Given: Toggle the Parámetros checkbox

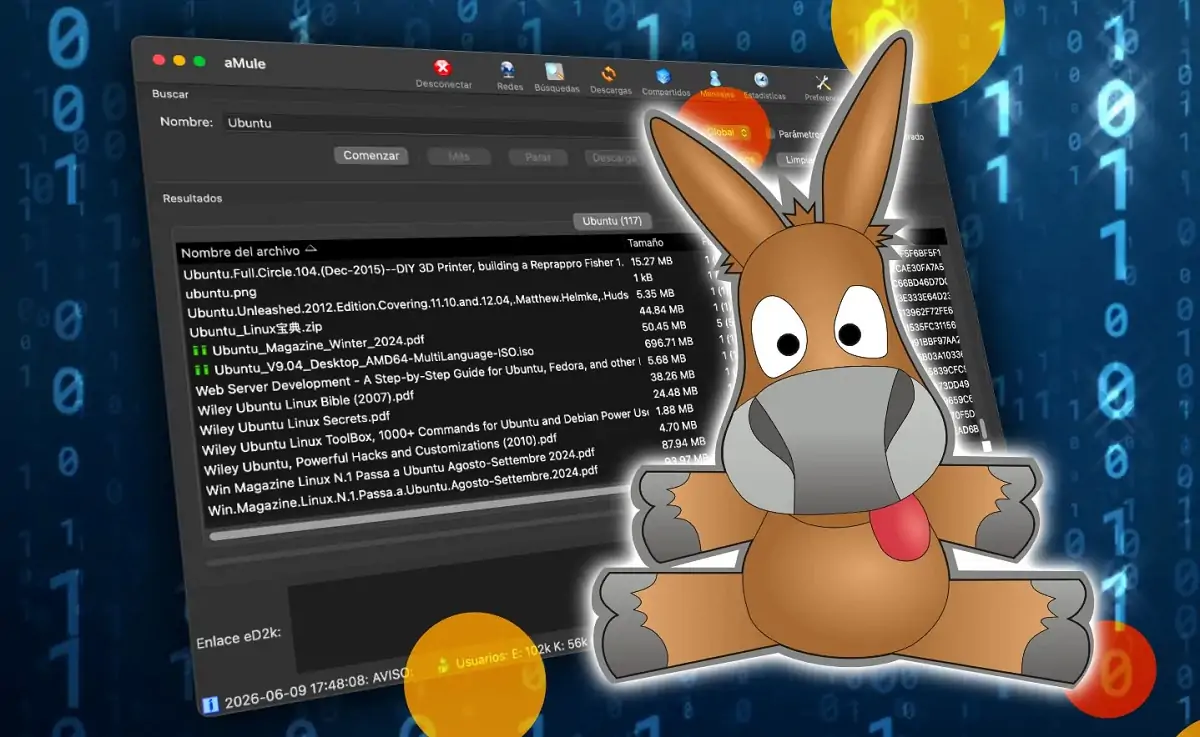Looking at the screenshot, I should [x=770, y=134].
